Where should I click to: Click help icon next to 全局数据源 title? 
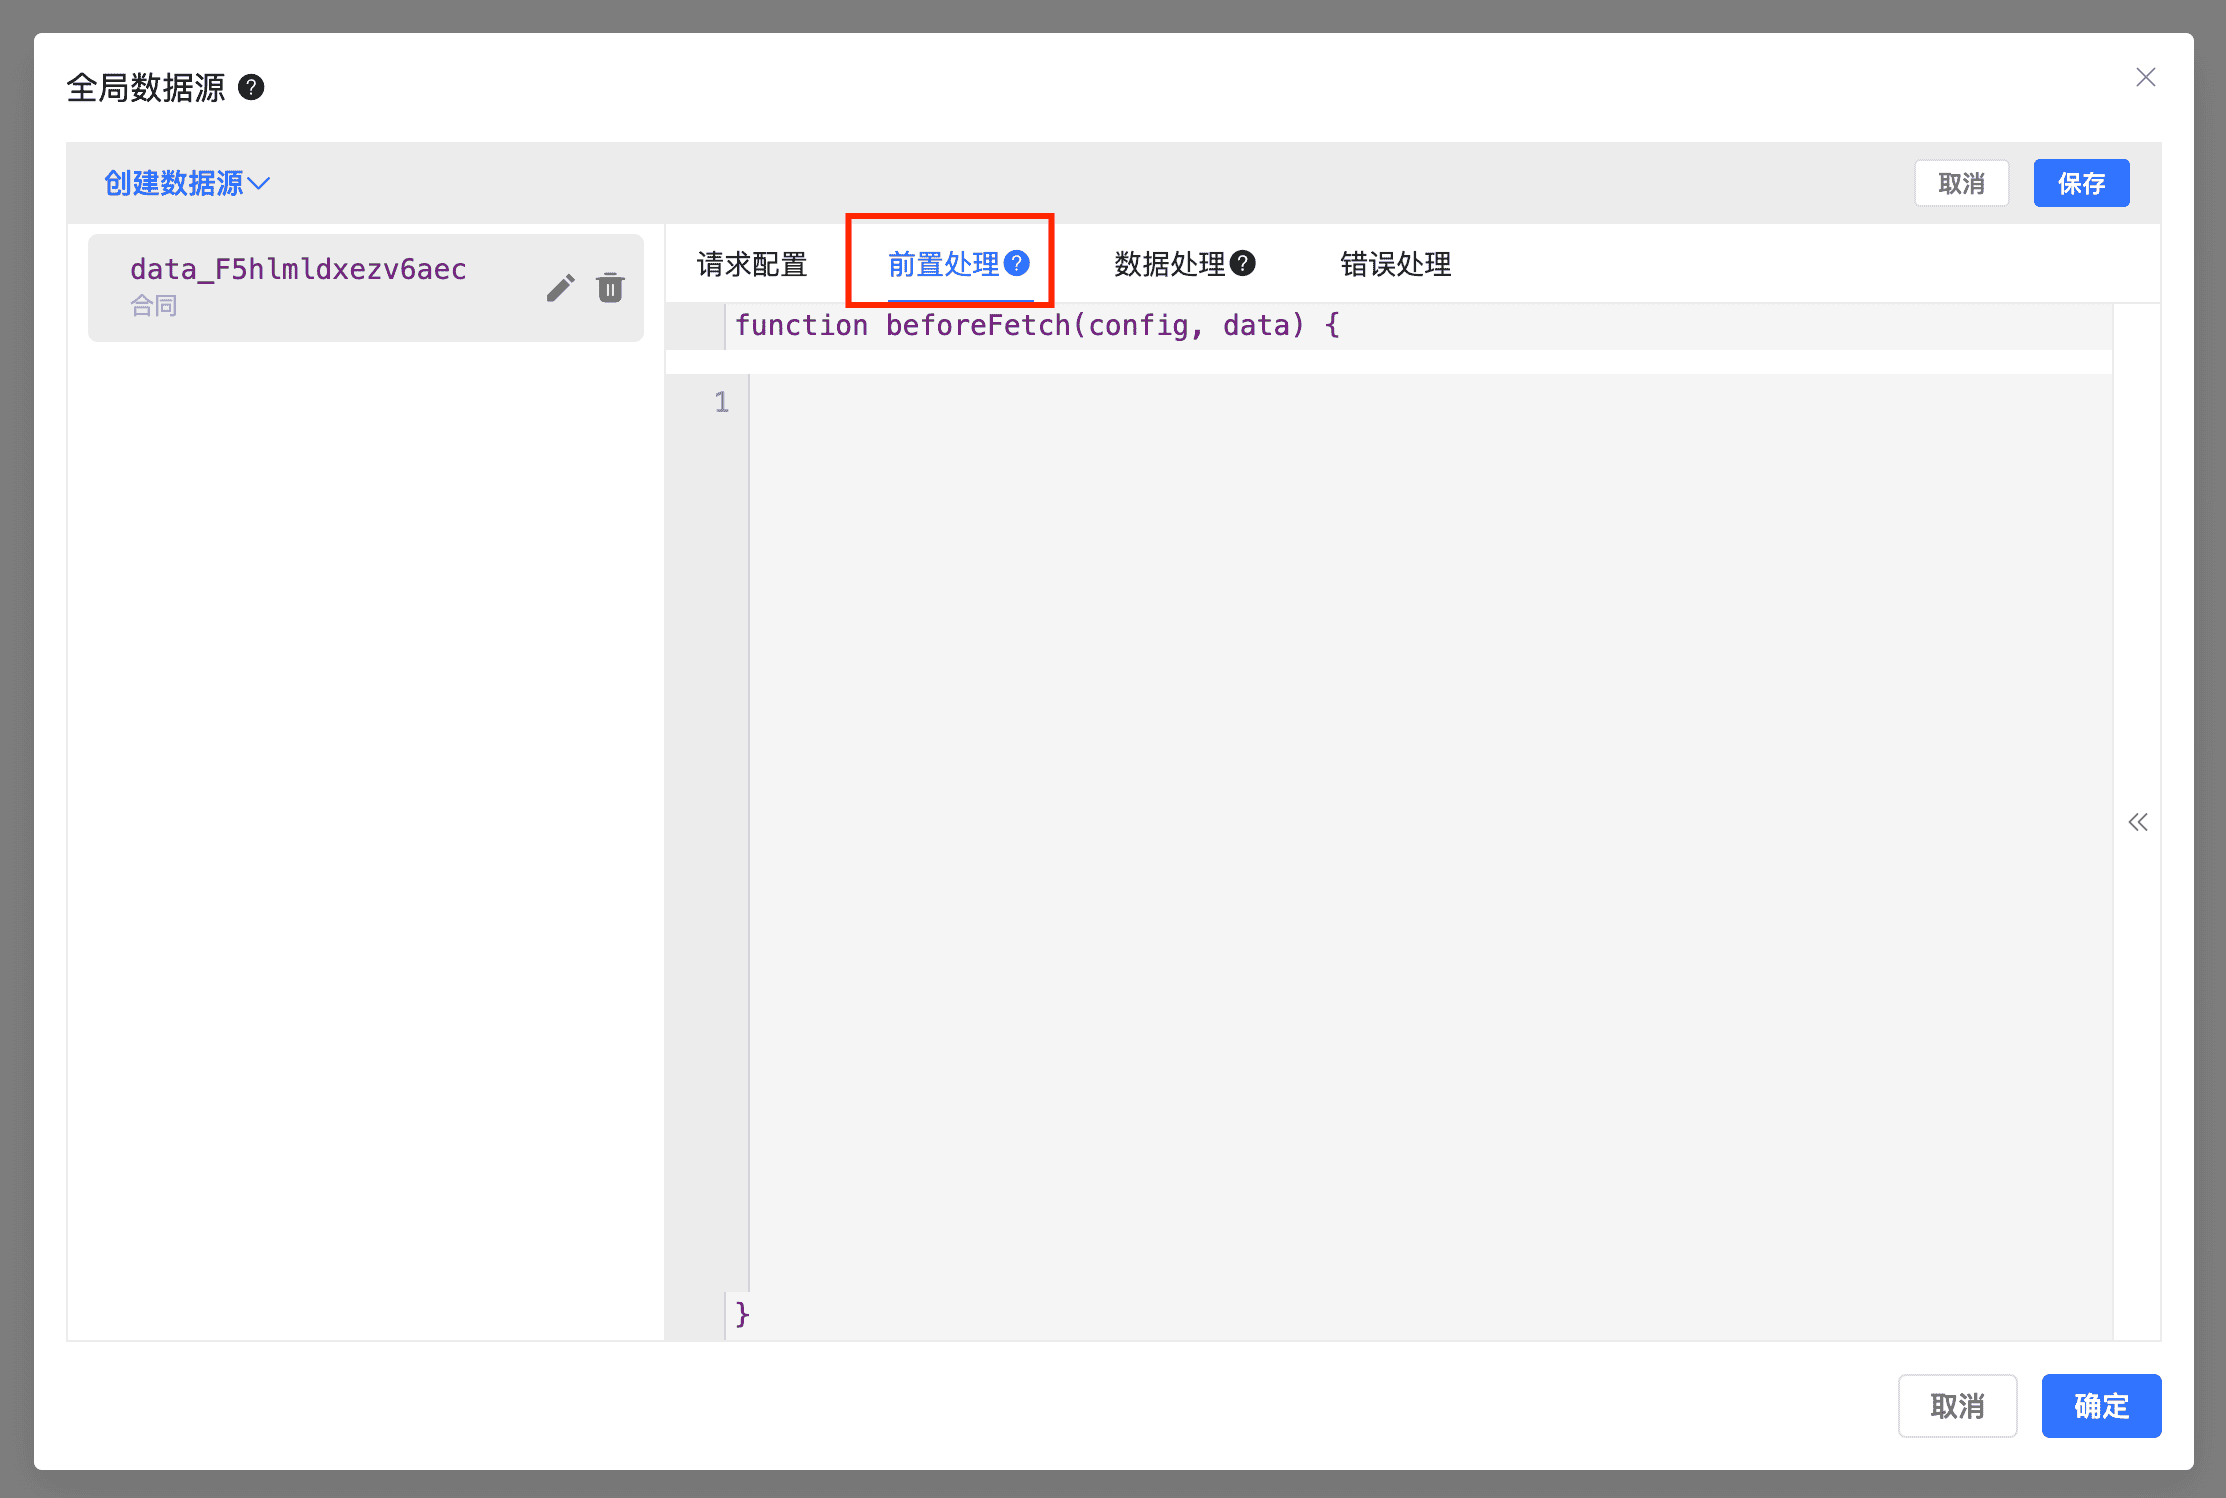(x=251, y=88)
